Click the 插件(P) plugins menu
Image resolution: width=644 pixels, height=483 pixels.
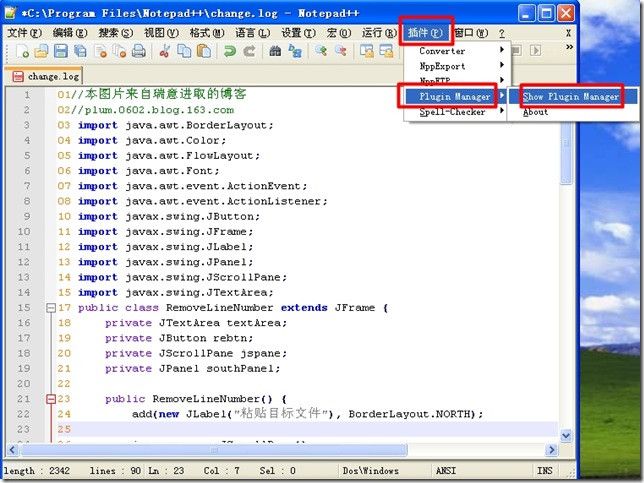pos(426,32)
